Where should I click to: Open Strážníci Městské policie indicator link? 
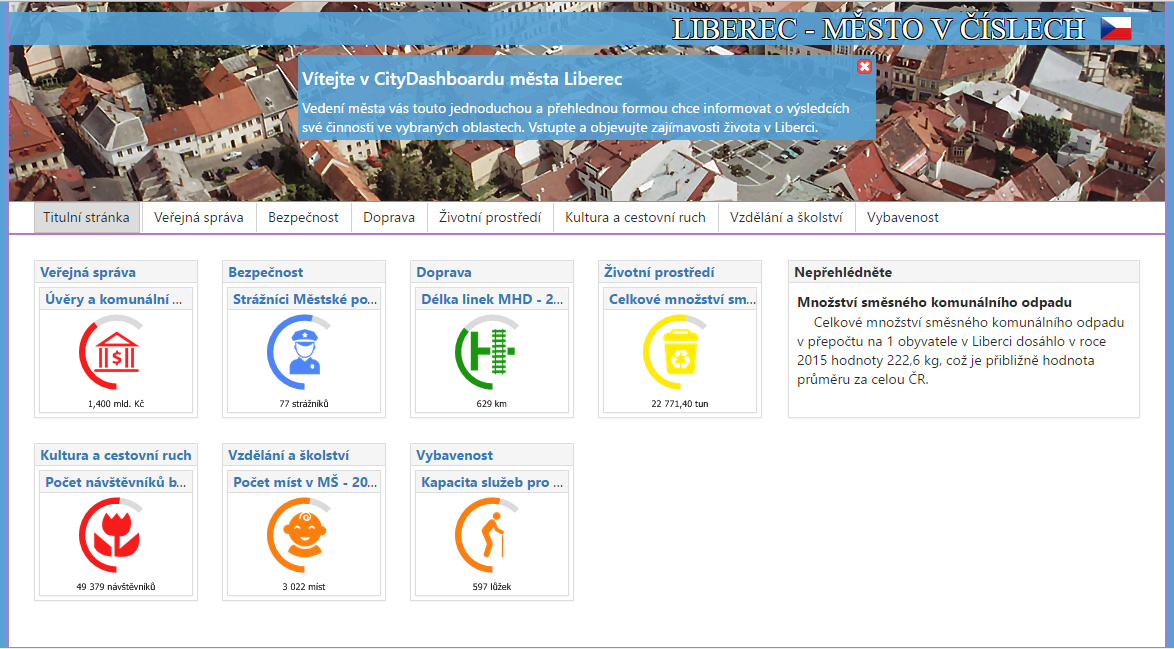pyautogui.click(x=305, y=299)
